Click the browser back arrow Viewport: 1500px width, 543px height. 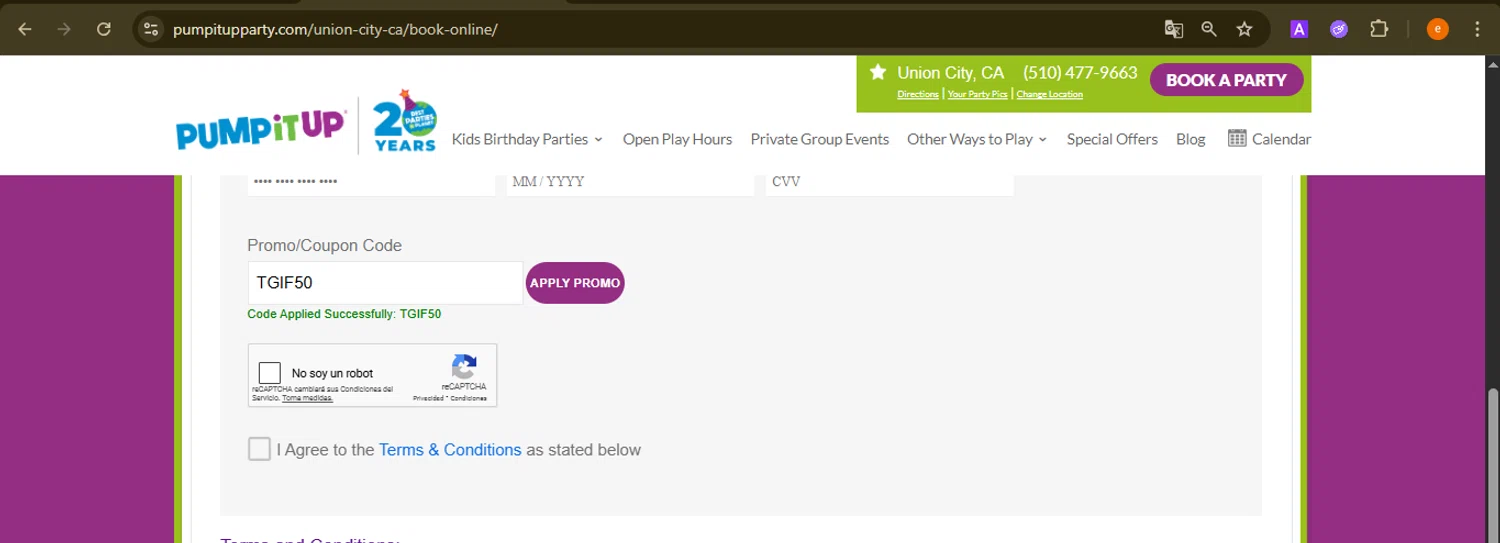click(x=25, y=29)
